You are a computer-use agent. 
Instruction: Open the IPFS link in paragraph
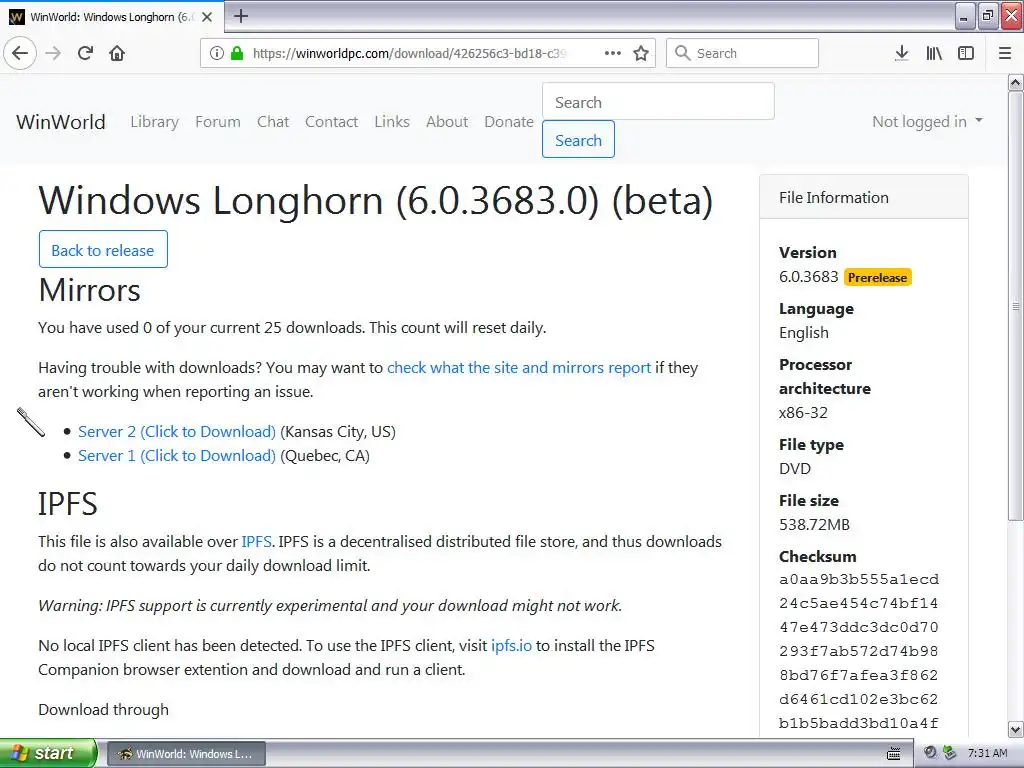(256, 541)
